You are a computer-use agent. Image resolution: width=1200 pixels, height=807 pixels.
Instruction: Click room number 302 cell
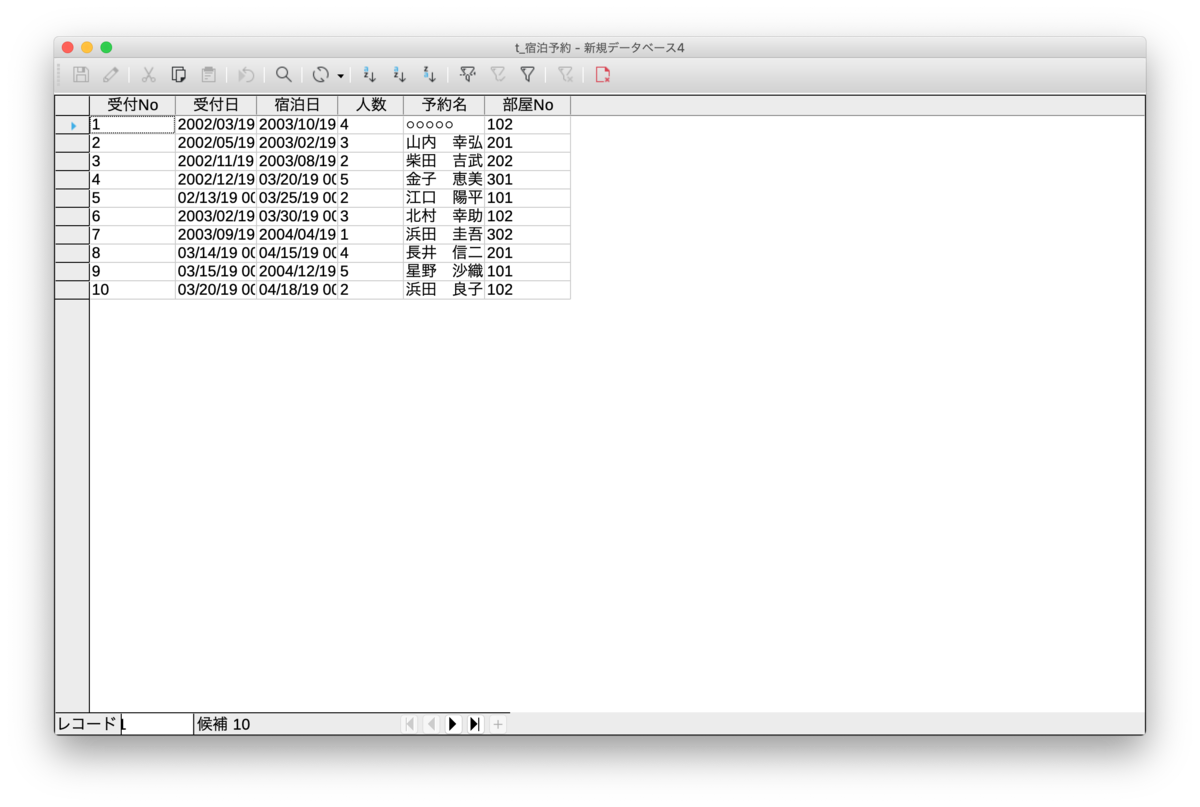[x=527, y=235]
